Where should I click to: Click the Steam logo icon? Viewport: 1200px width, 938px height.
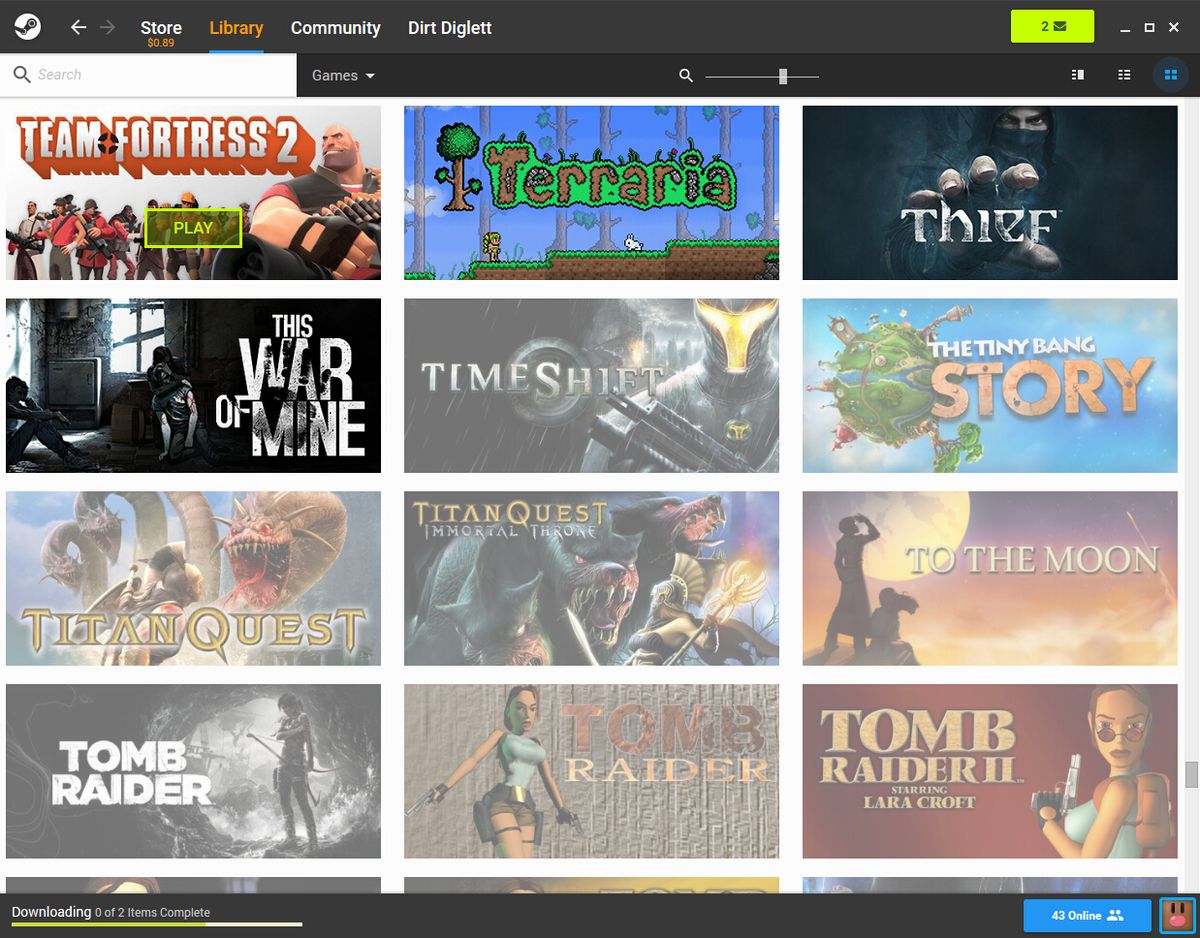(x=27, y=26)
